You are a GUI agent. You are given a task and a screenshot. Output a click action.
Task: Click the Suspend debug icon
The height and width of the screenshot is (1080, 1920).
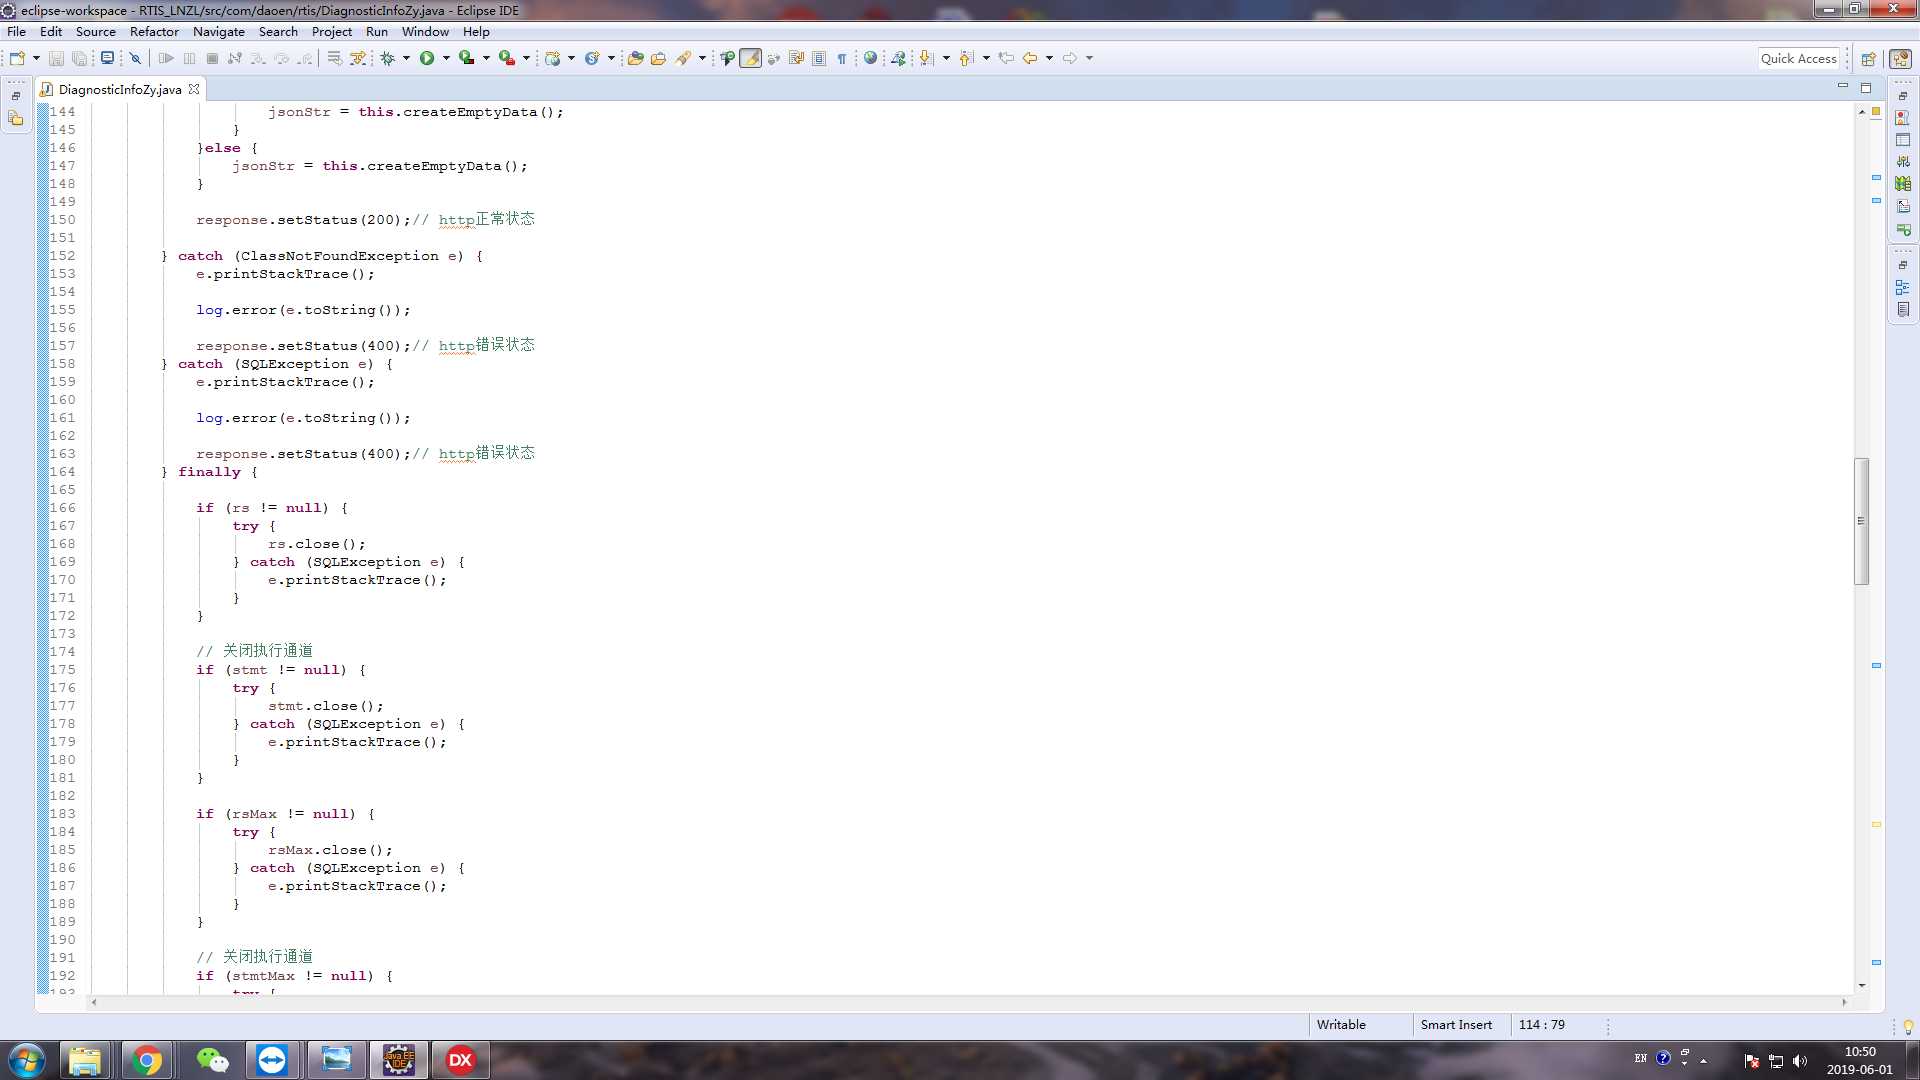[189, 58]
